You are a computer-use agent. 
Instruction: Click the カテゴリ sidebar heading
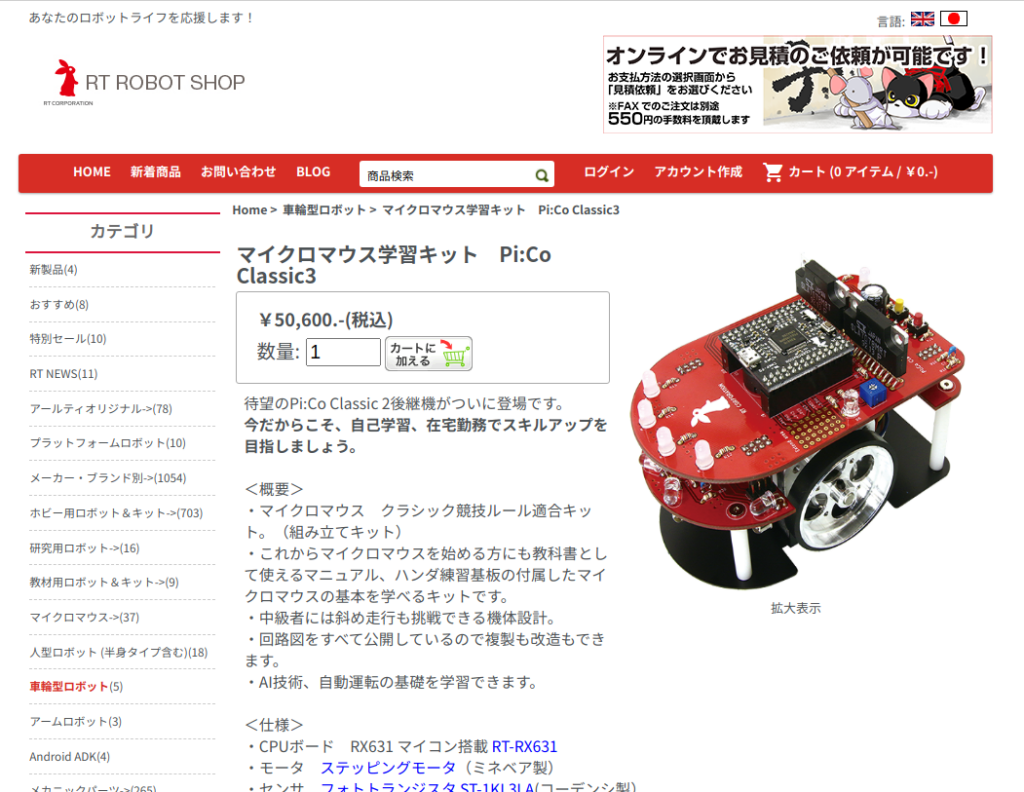coord(122,231)
